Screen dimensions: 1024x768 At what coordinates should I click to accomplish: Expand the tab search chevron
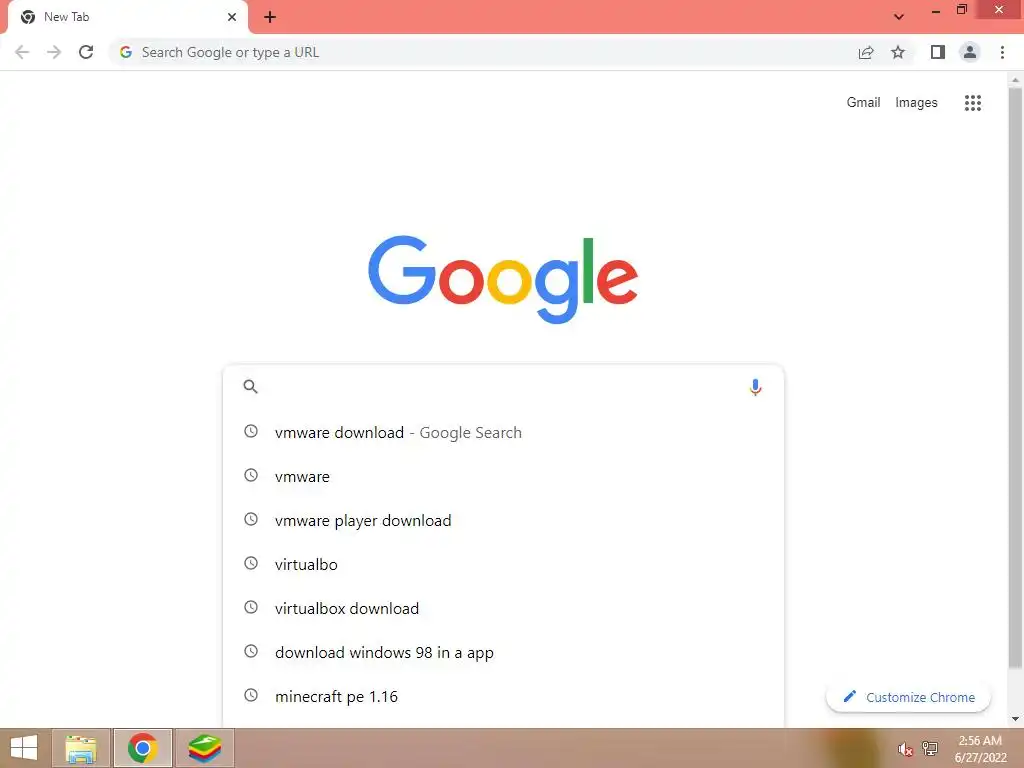coord(899,17)
